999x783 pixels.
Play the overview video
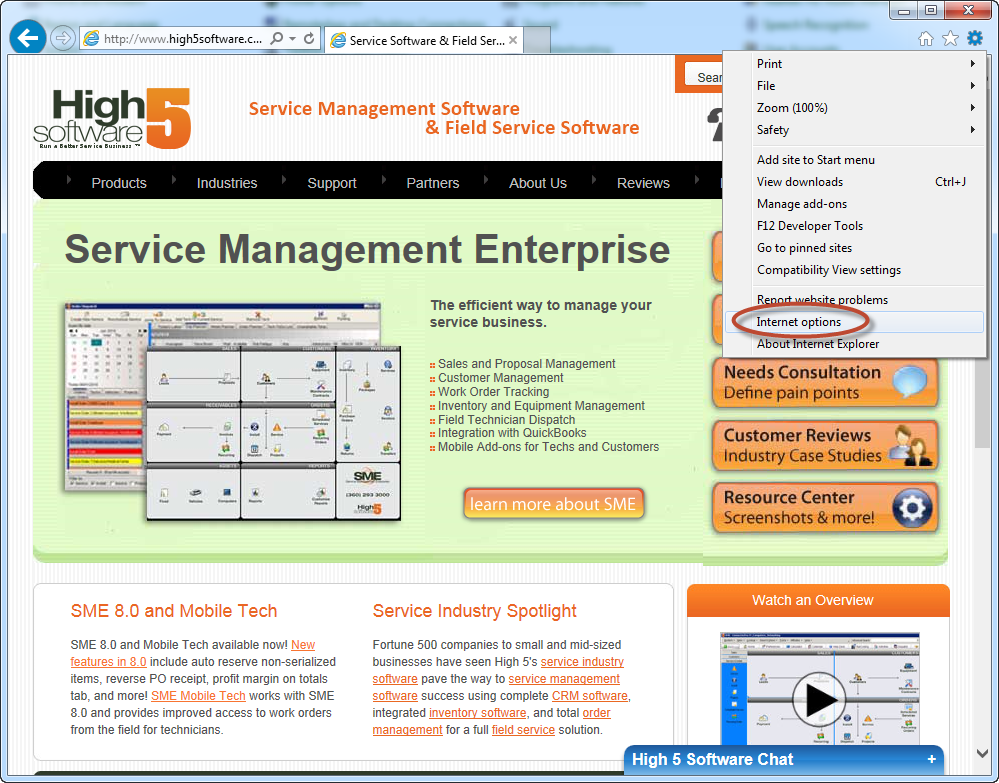819,699
